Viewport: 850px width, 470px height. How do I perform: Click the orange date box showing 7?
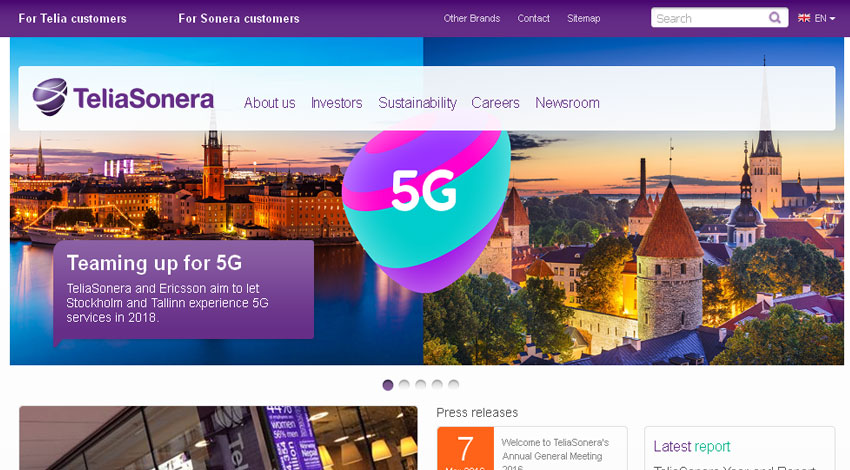click(465, 449)
